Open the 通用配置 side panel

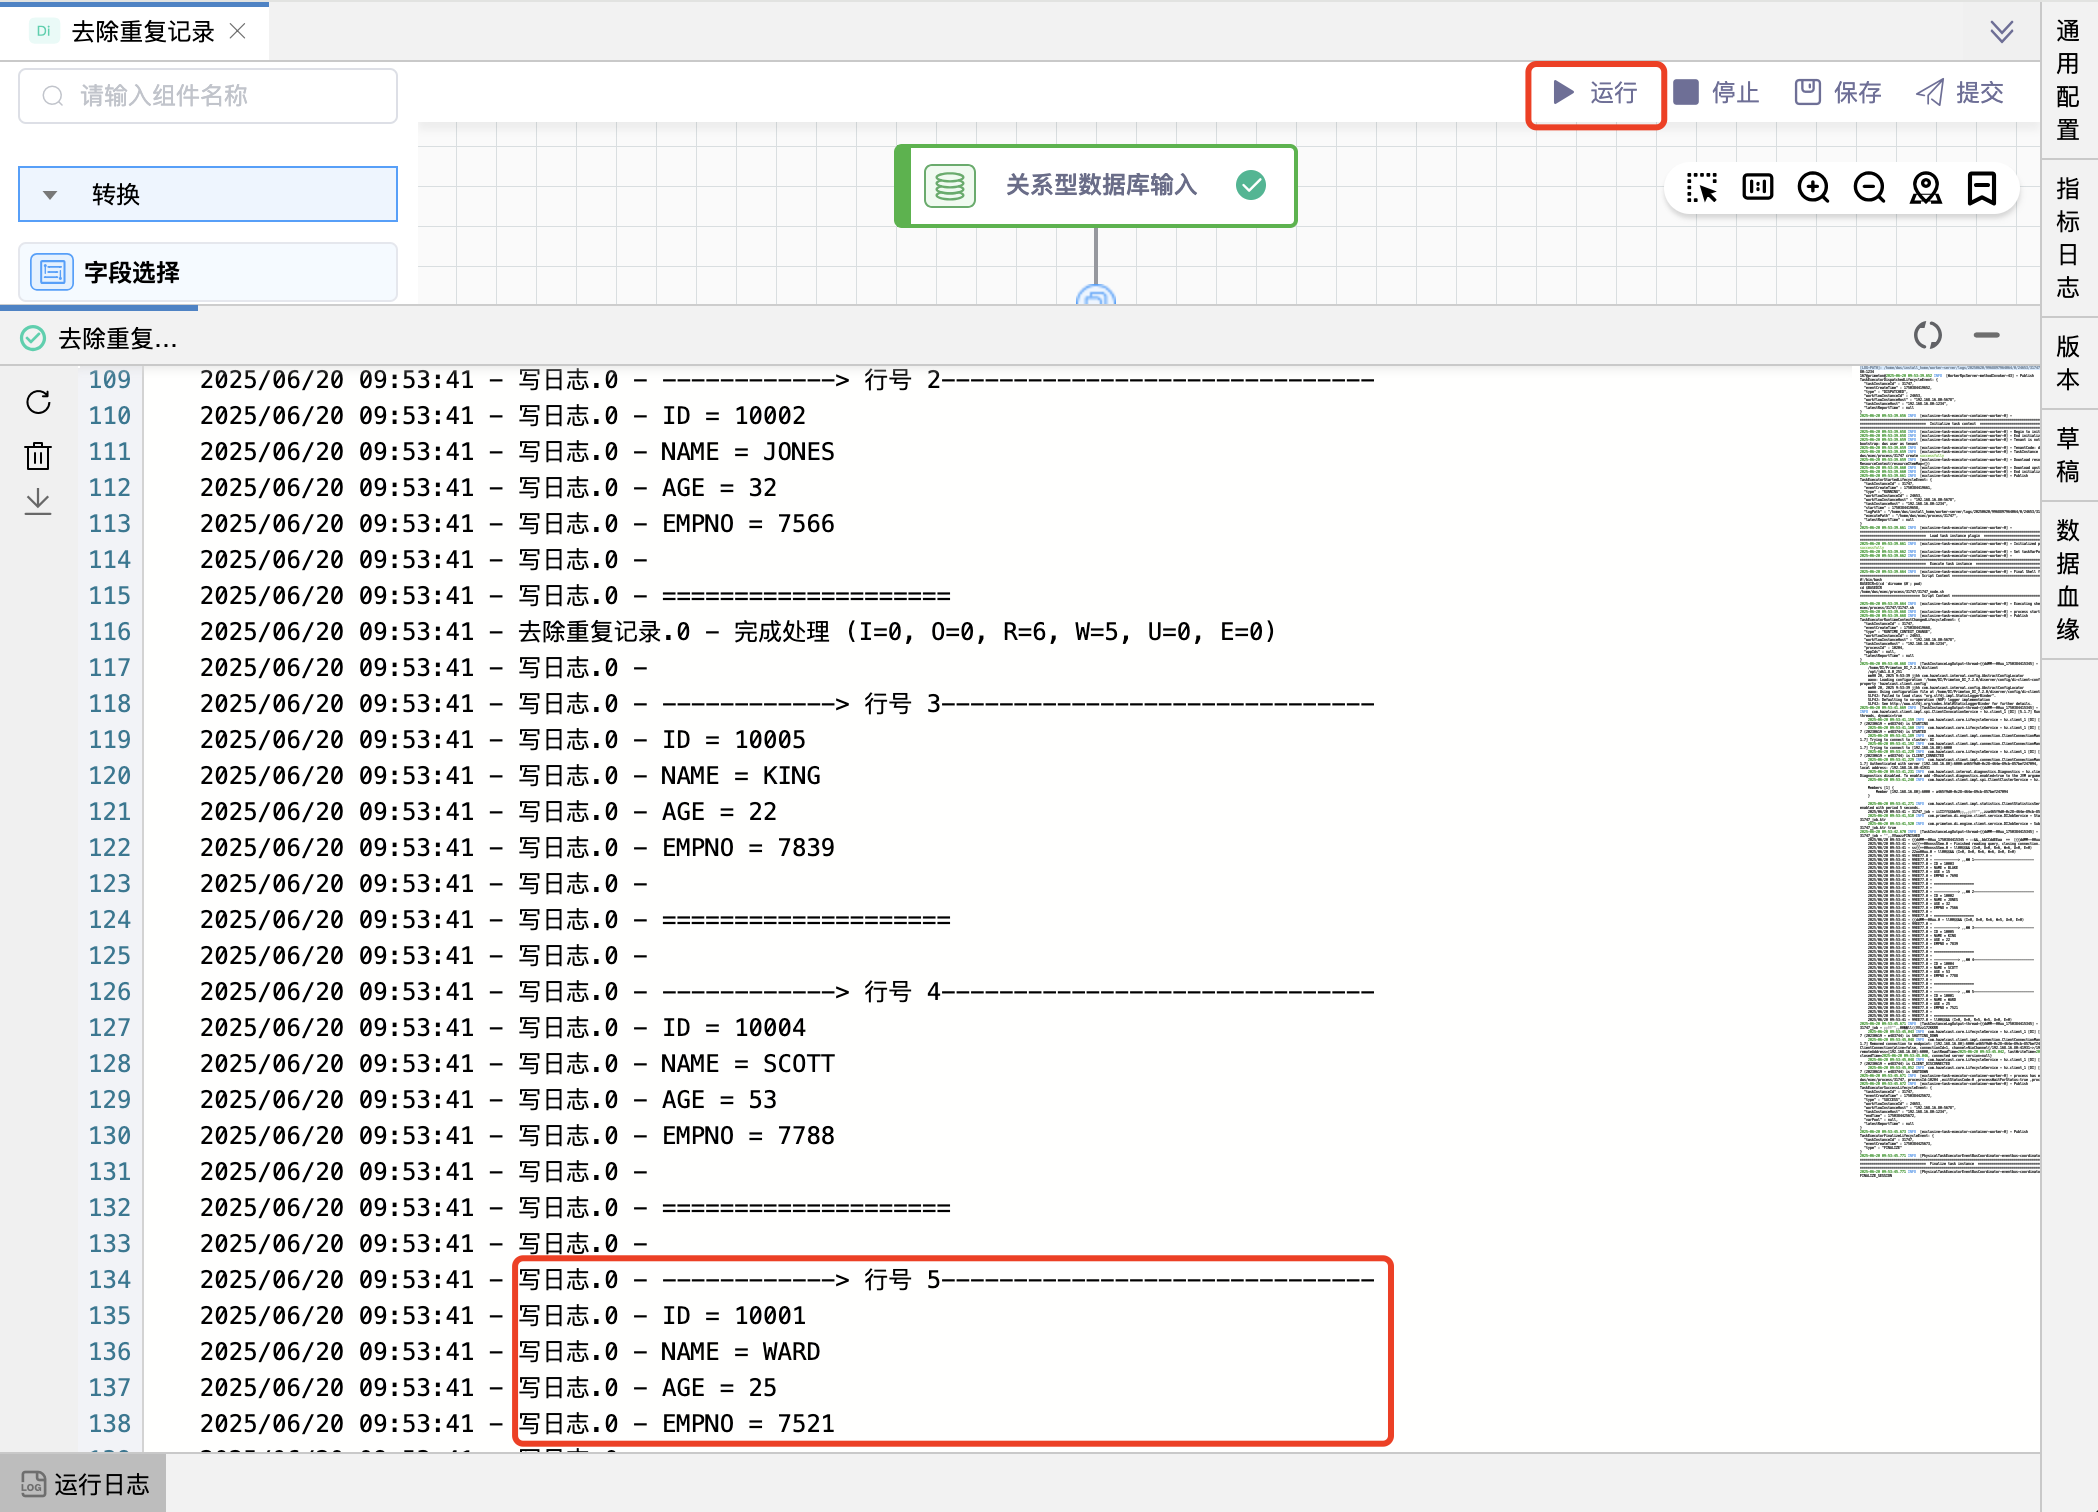(2068, 80)
